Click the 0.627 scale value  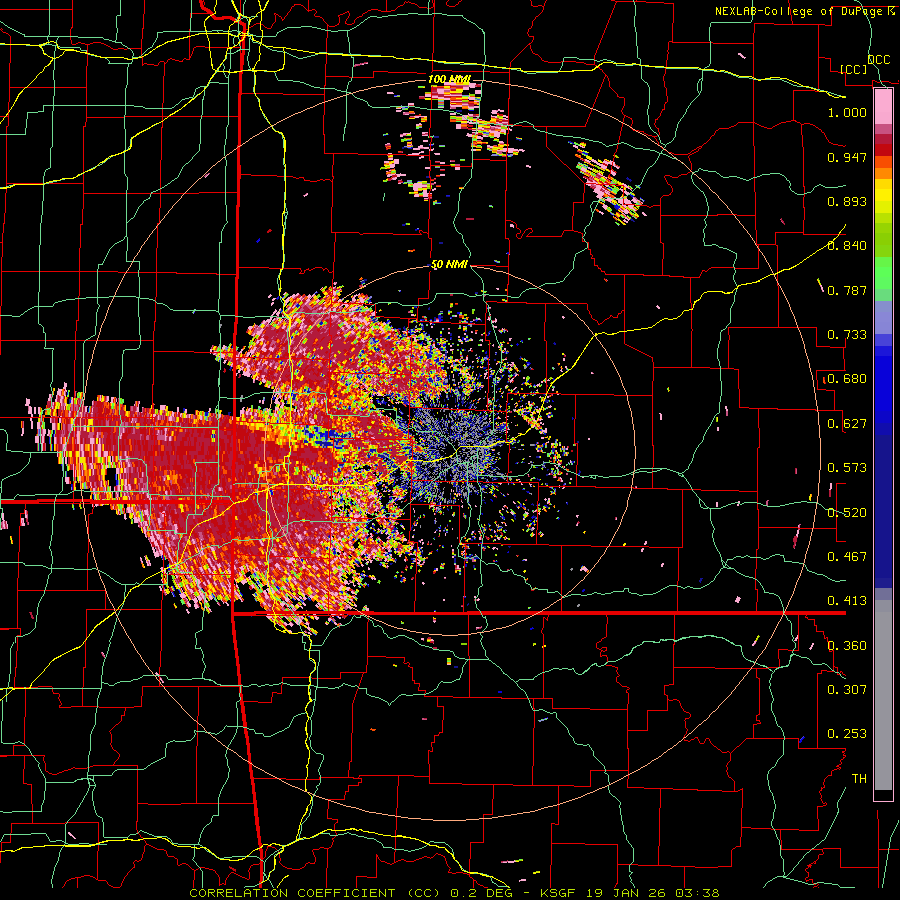[x=847, y=424]
